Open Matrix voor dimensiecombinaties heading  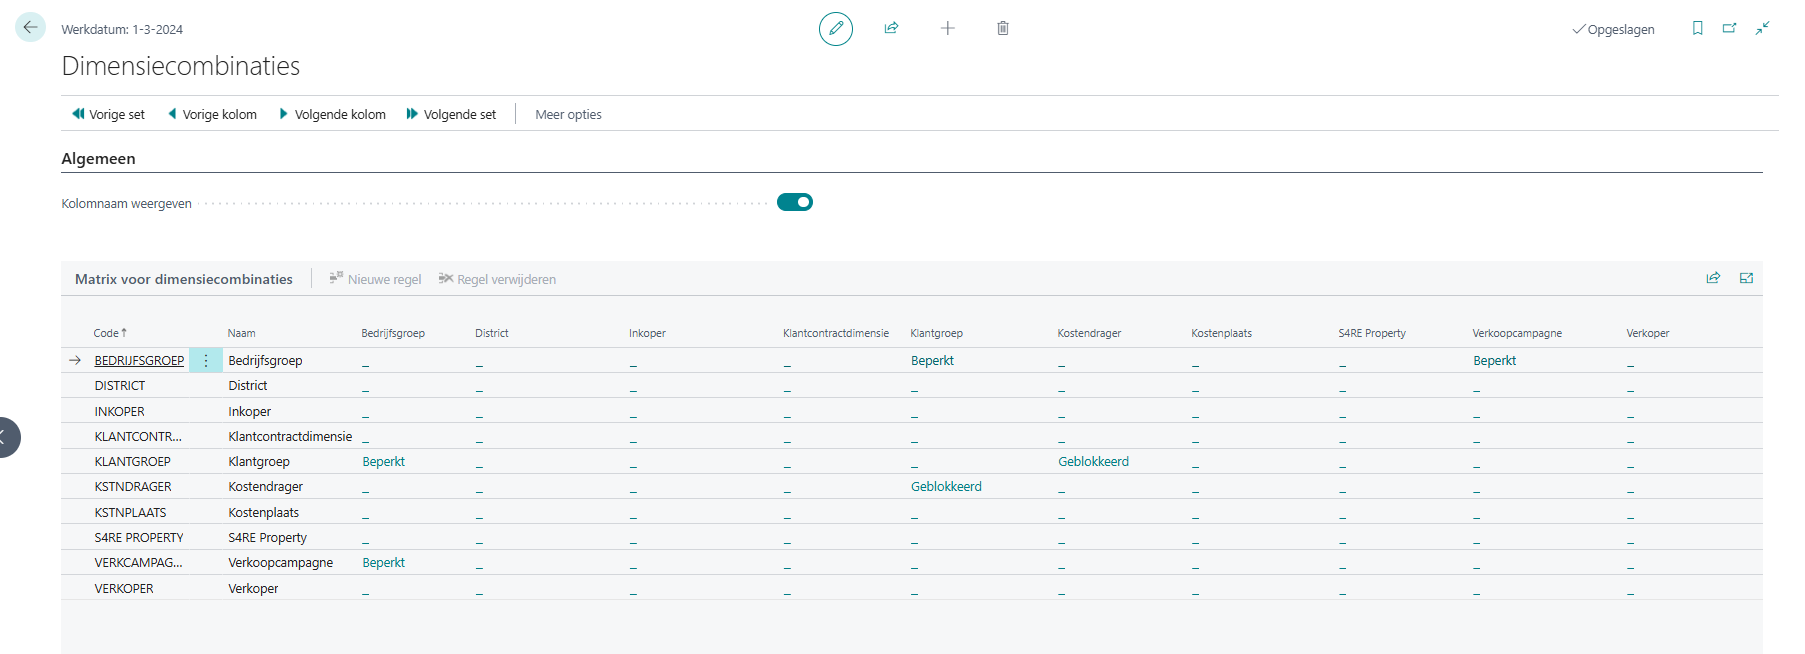[x=184, y=279]
